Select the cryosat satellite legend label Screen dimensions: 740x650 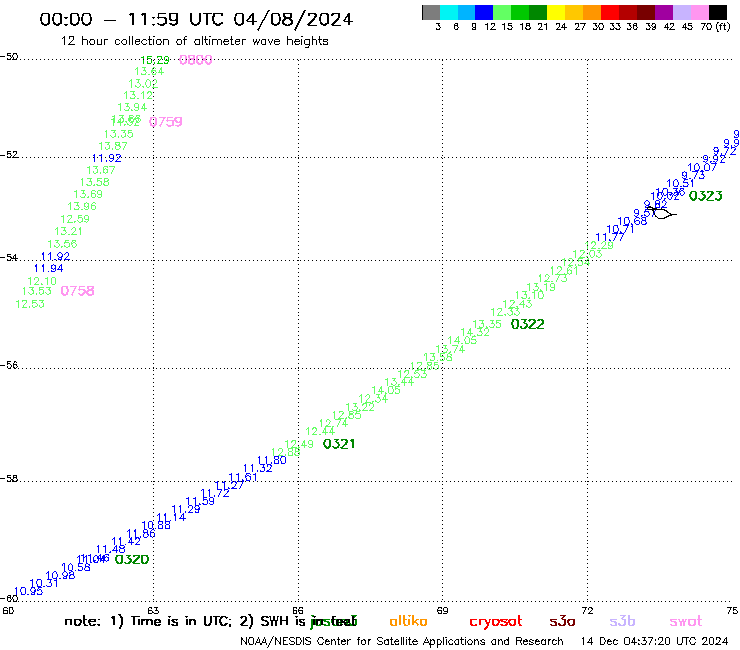pyautogui.click(x=496, y=622)
